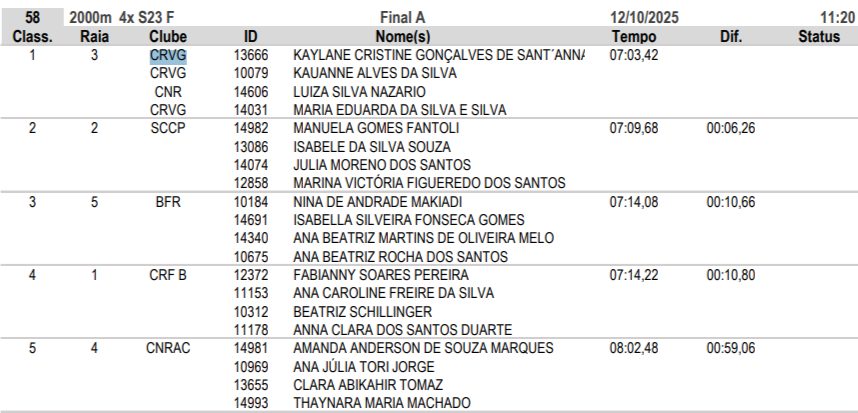The width and height of the screenshot is (858, 413).
Task: Click the "Clube" column header
Action: pyautogui.click(x=167, y=37)
